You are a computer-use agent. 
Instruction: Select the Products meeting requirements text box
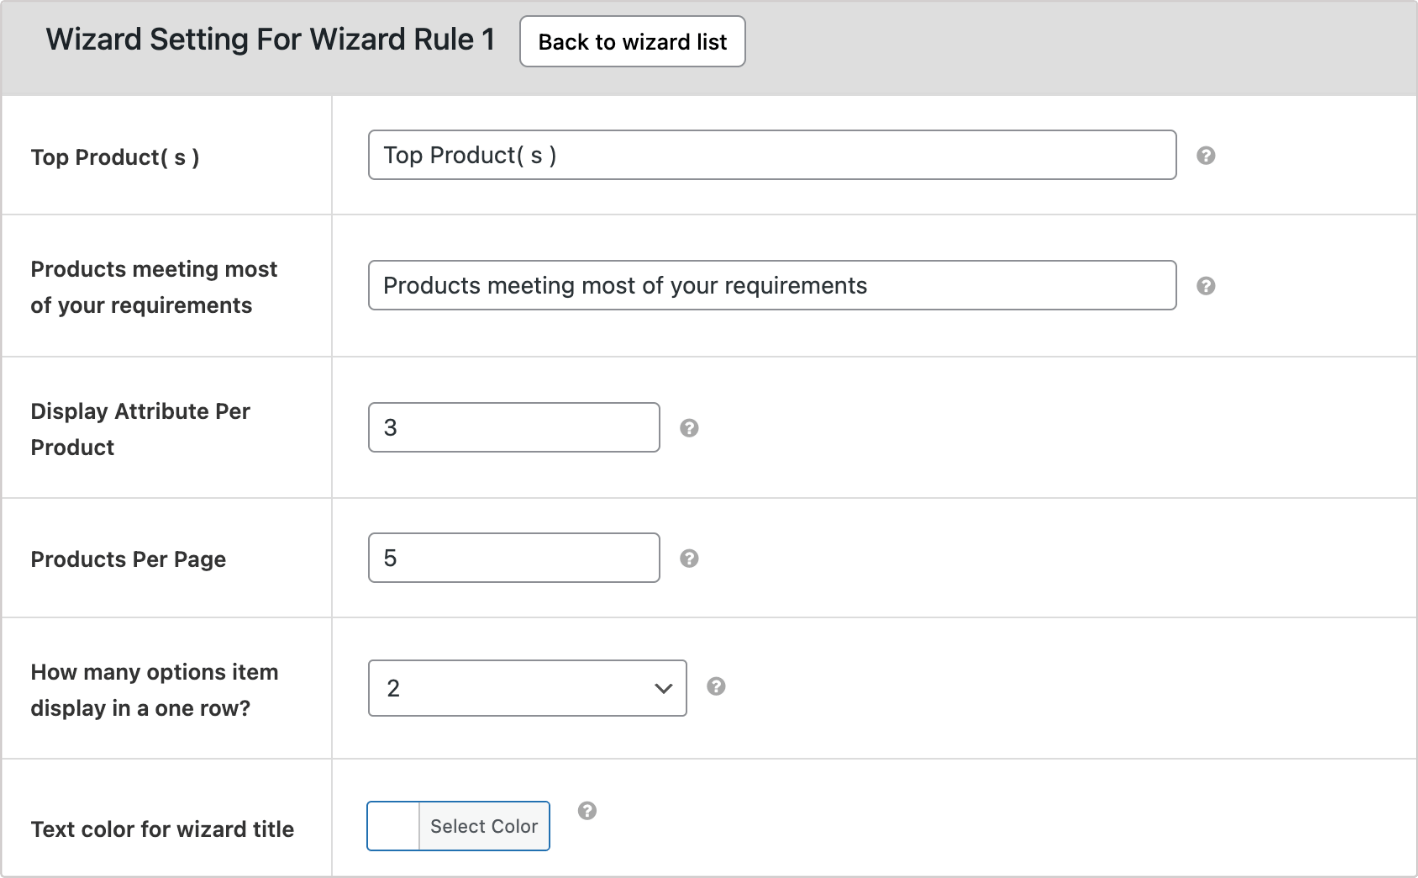(x=772, y=285)
